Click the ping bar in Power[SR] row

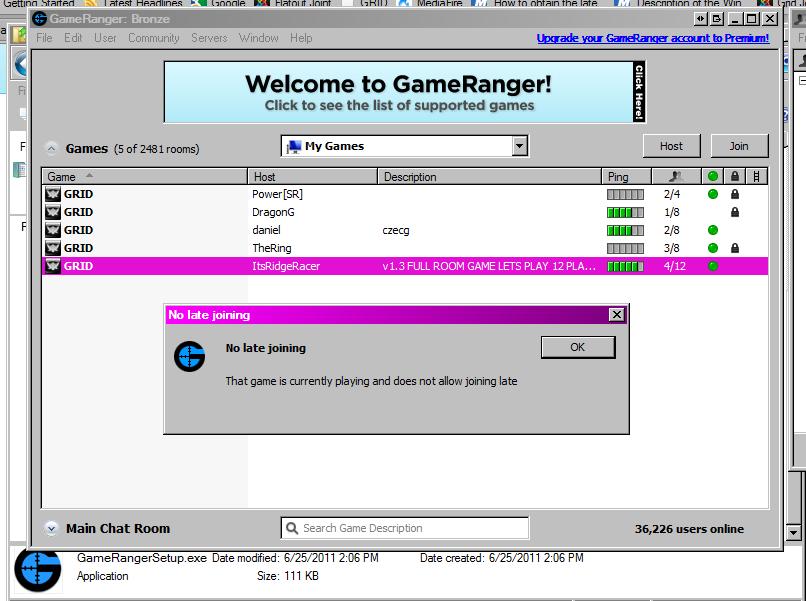point(625,194)
